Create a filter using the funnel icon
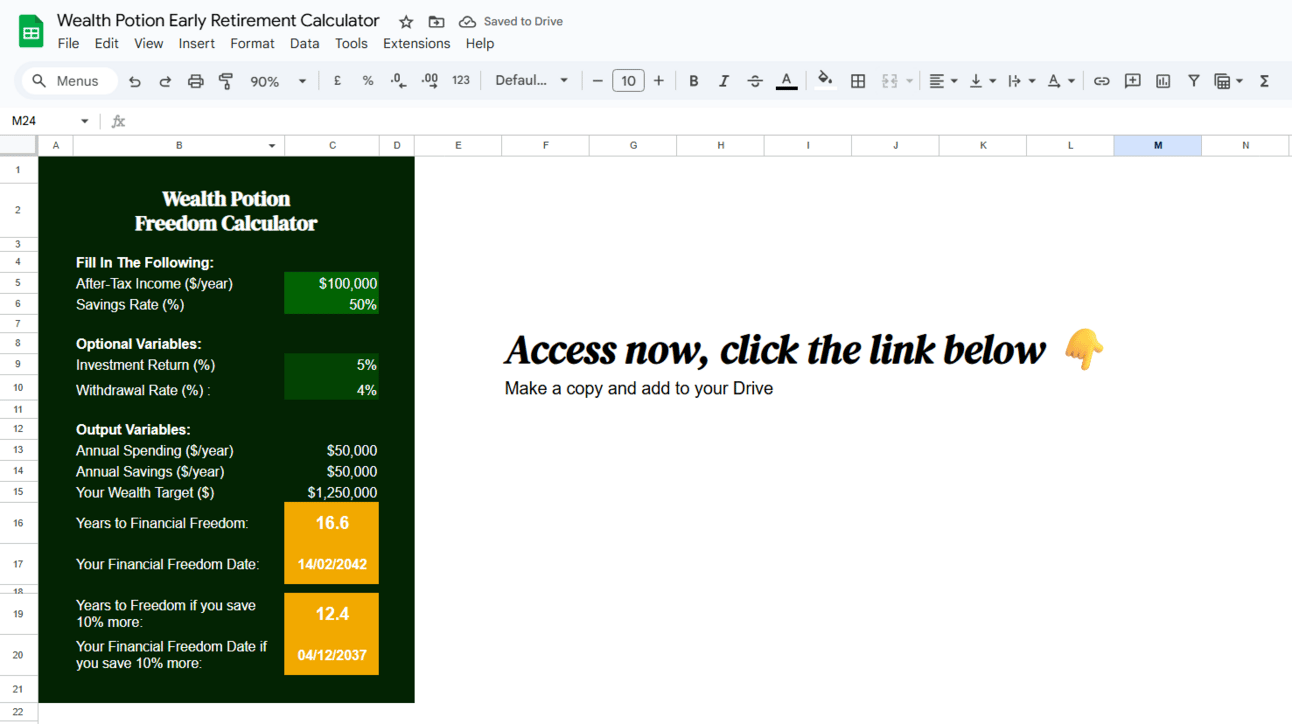This screenshot has width=1292, height=724. point(1194,81)
